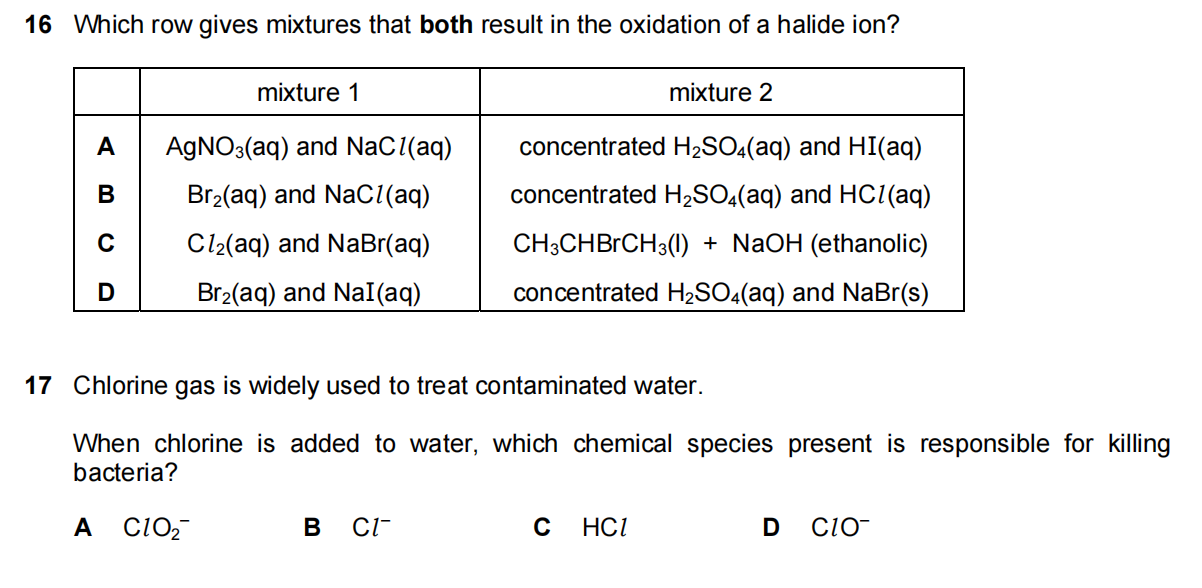Image resolution: width=1202 pixels, height=588 pixels.
Task: Click the concentrated H2SO4 and NaBr(s) cell
Action: tap(720, 293)
